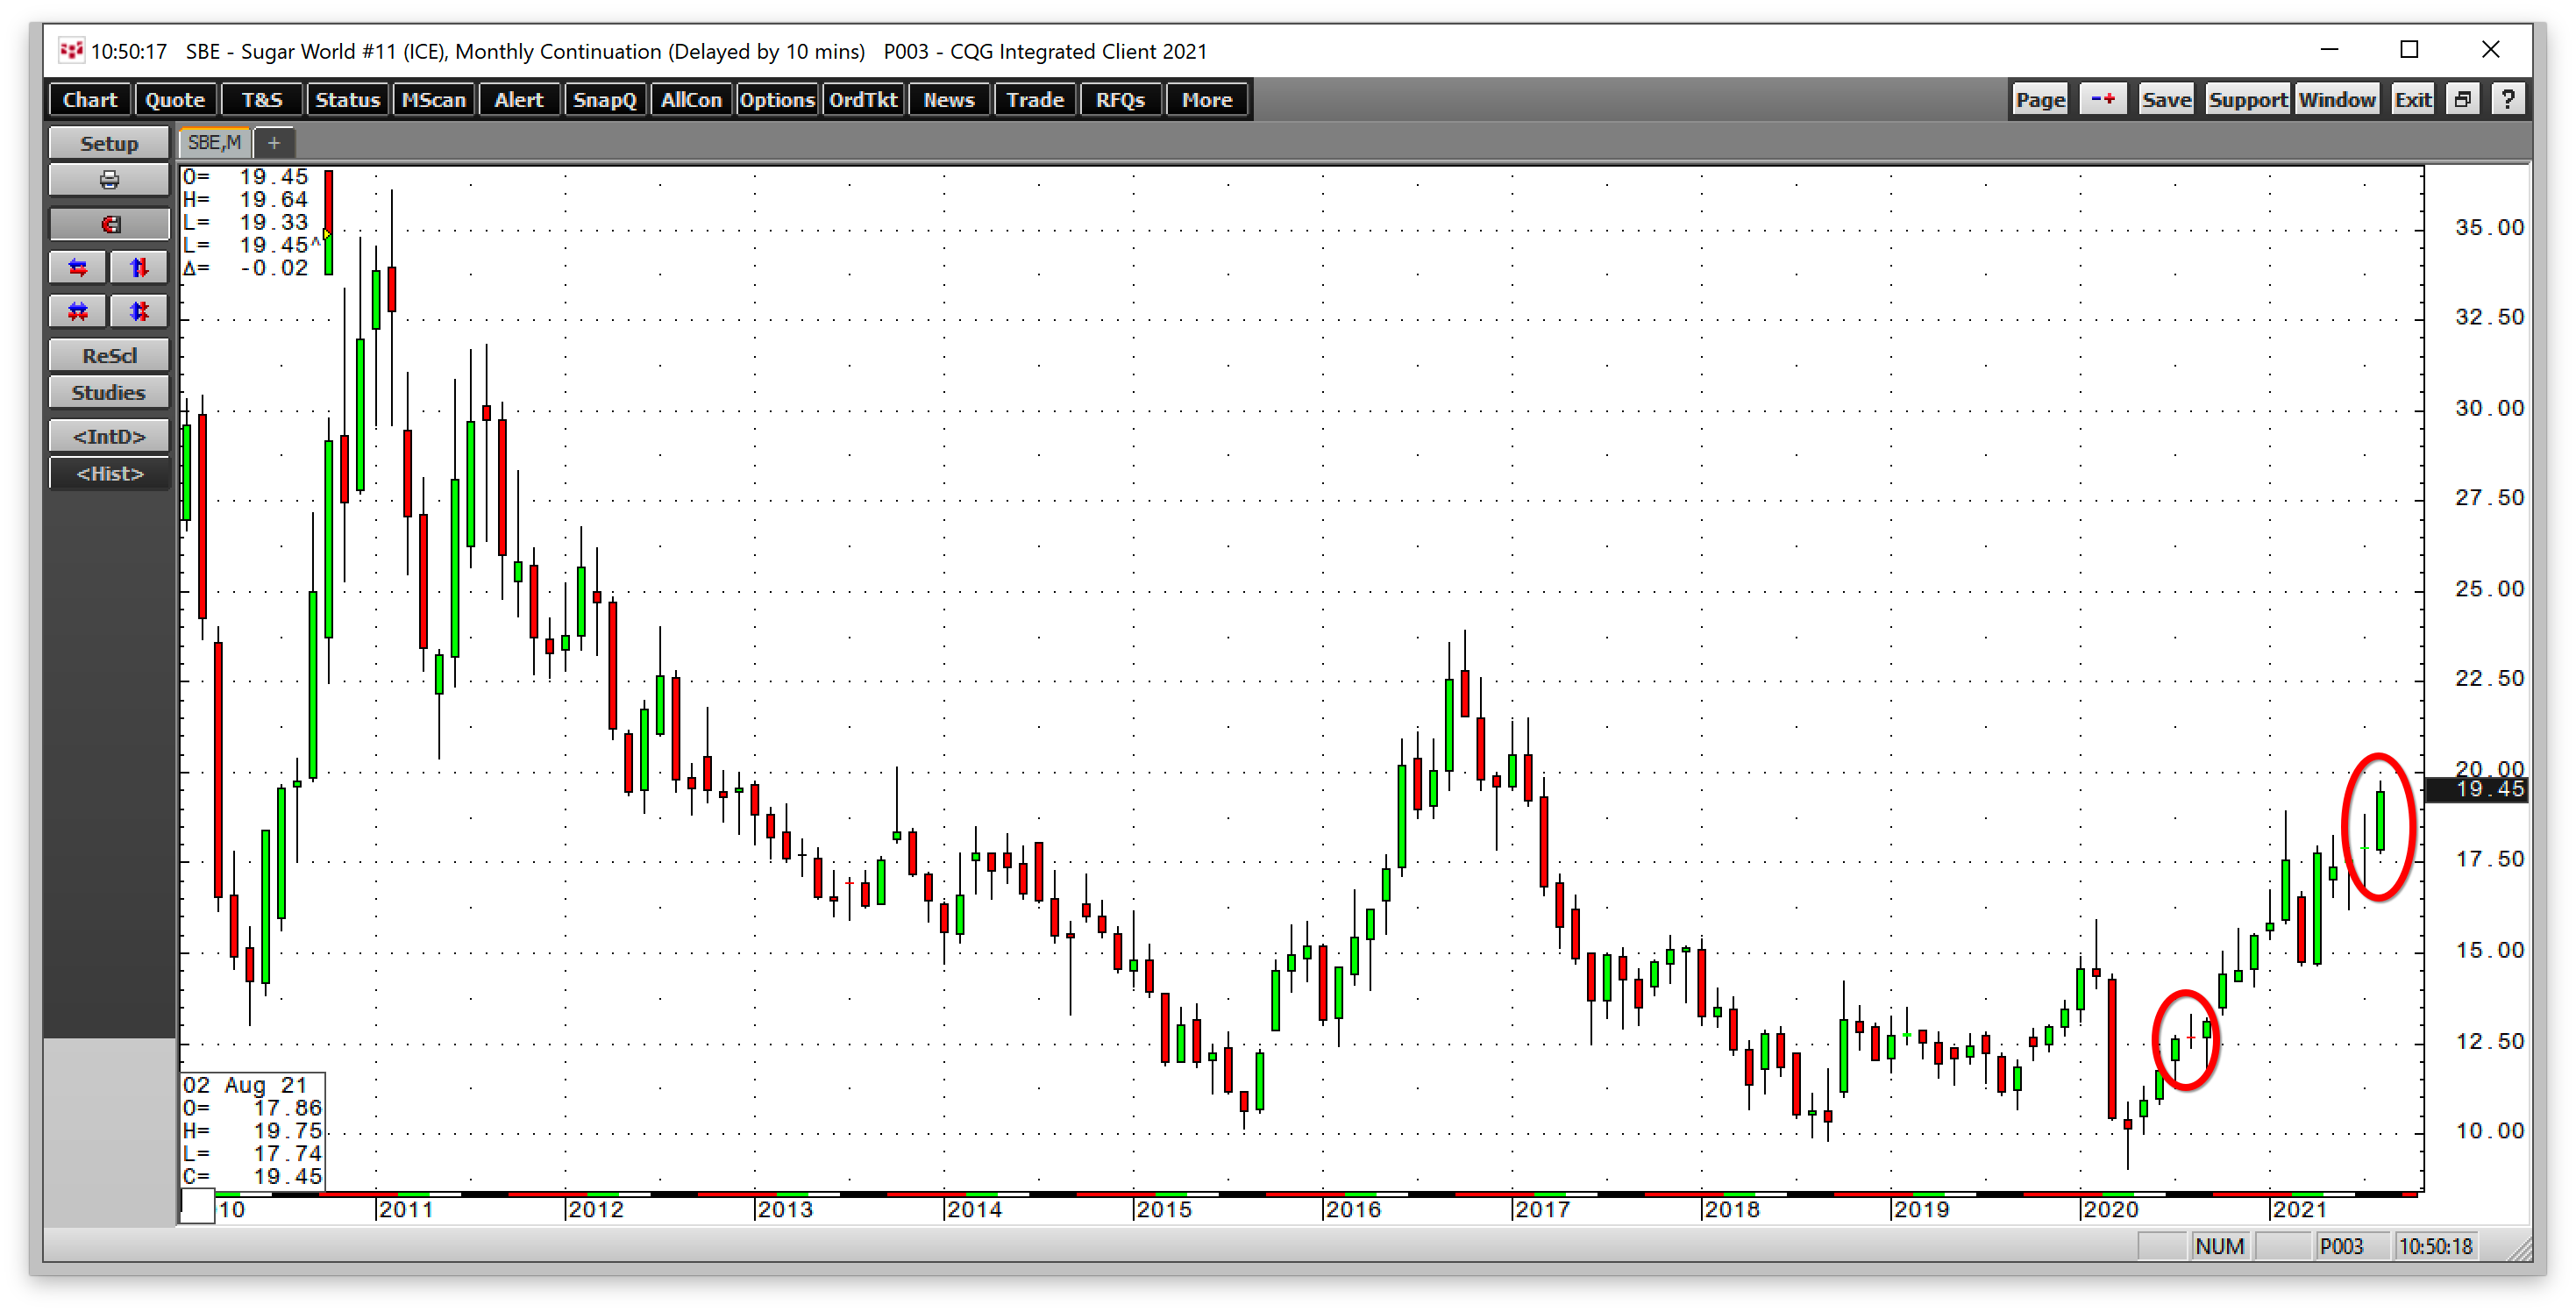This screenshot has height=1312, width=2576.
Task: Click the Exit button
Action: [2413, 99]
